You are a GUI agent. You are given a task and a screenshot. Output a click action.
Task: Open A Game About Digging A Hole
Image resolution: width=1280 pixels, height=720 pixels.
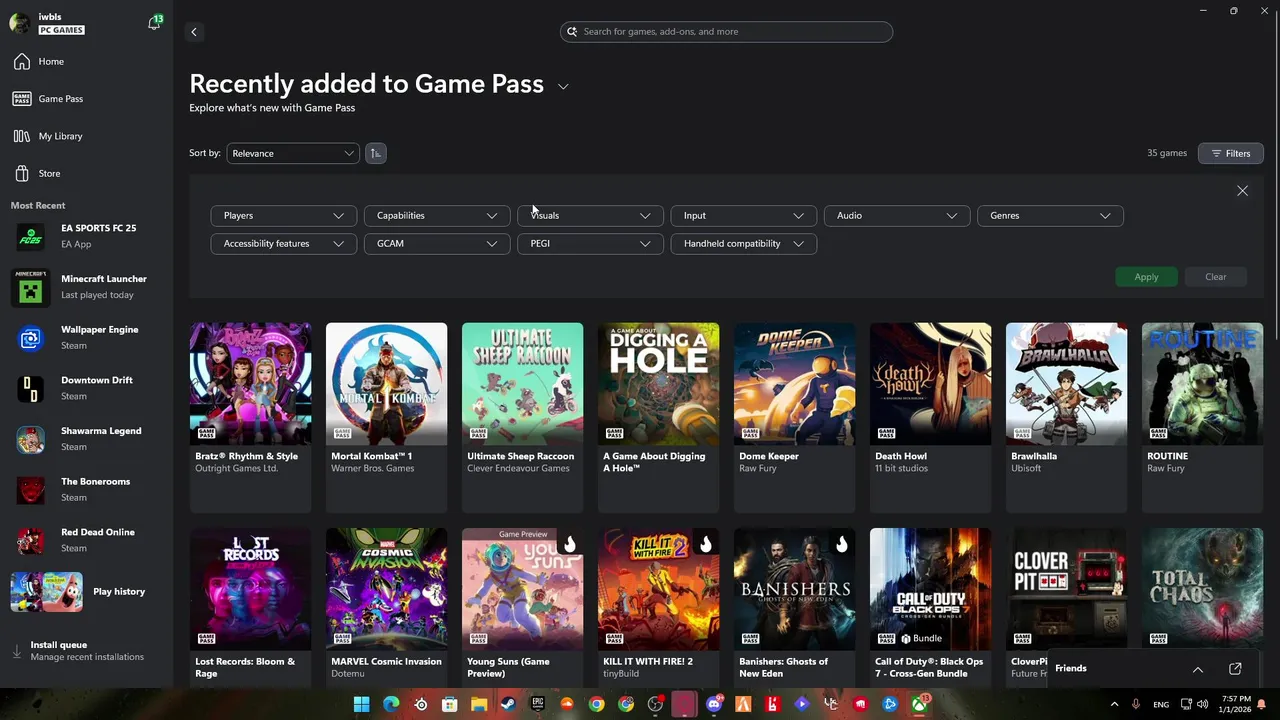point(658,417)
